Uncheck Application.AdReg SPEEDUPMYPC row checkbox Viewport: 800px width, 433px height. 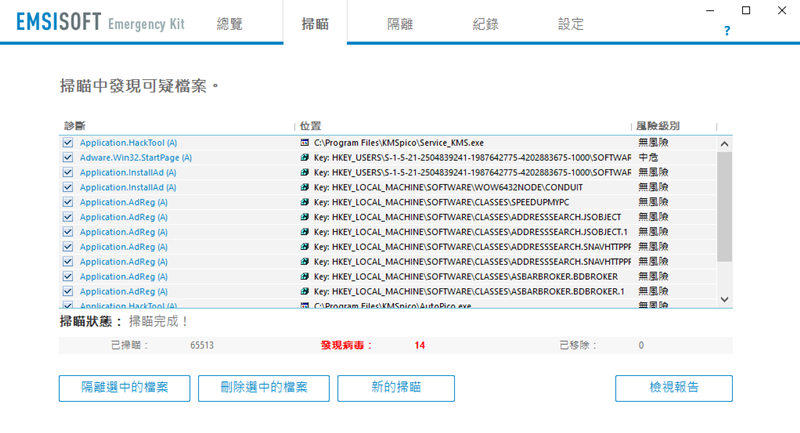pos(68,202)
